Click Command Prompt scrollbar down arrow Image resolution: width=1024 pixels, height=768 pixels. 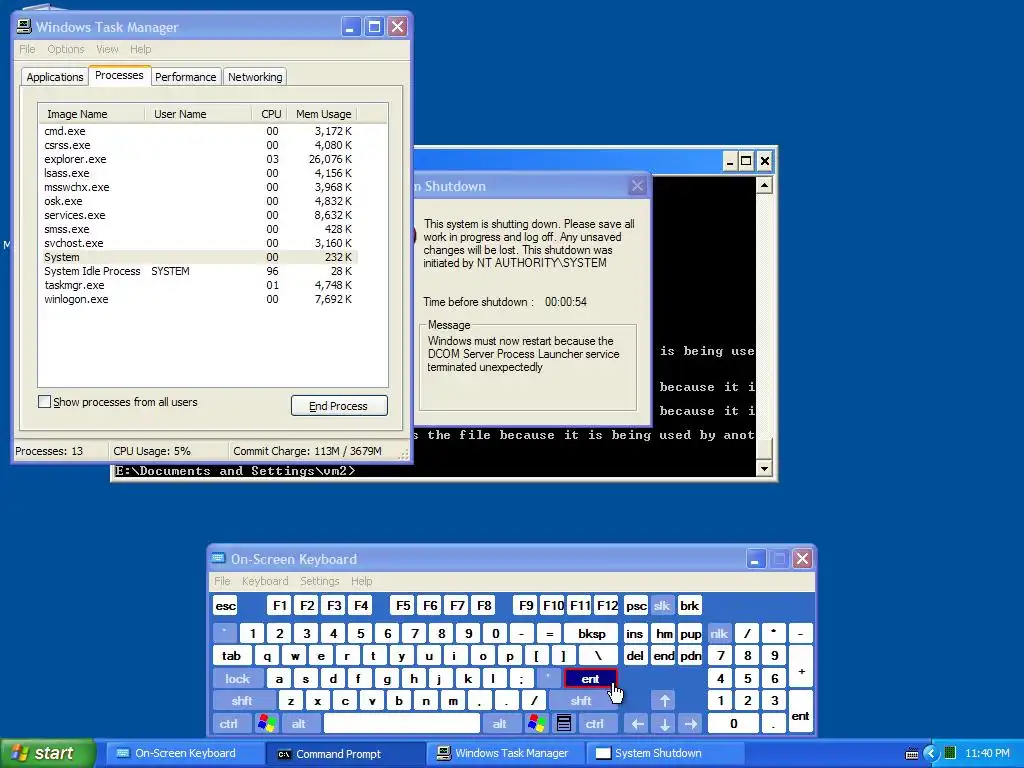764,468
